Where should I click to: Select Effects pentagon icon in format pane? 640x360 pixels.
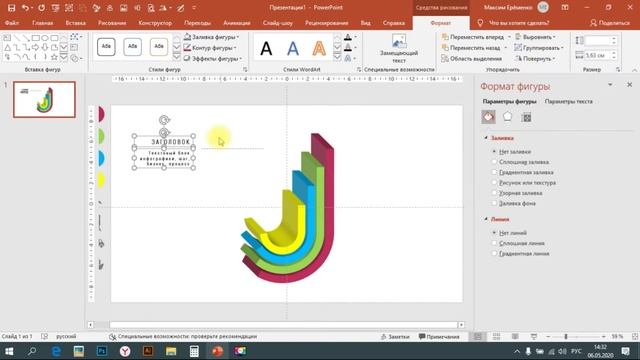[507, 117]
